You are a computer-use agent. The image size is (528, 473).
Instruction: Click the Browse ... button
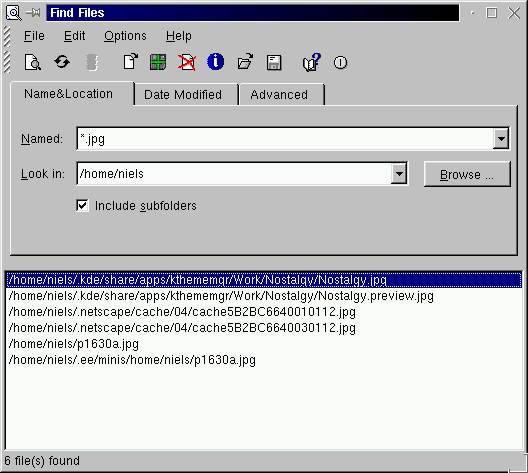467,174
